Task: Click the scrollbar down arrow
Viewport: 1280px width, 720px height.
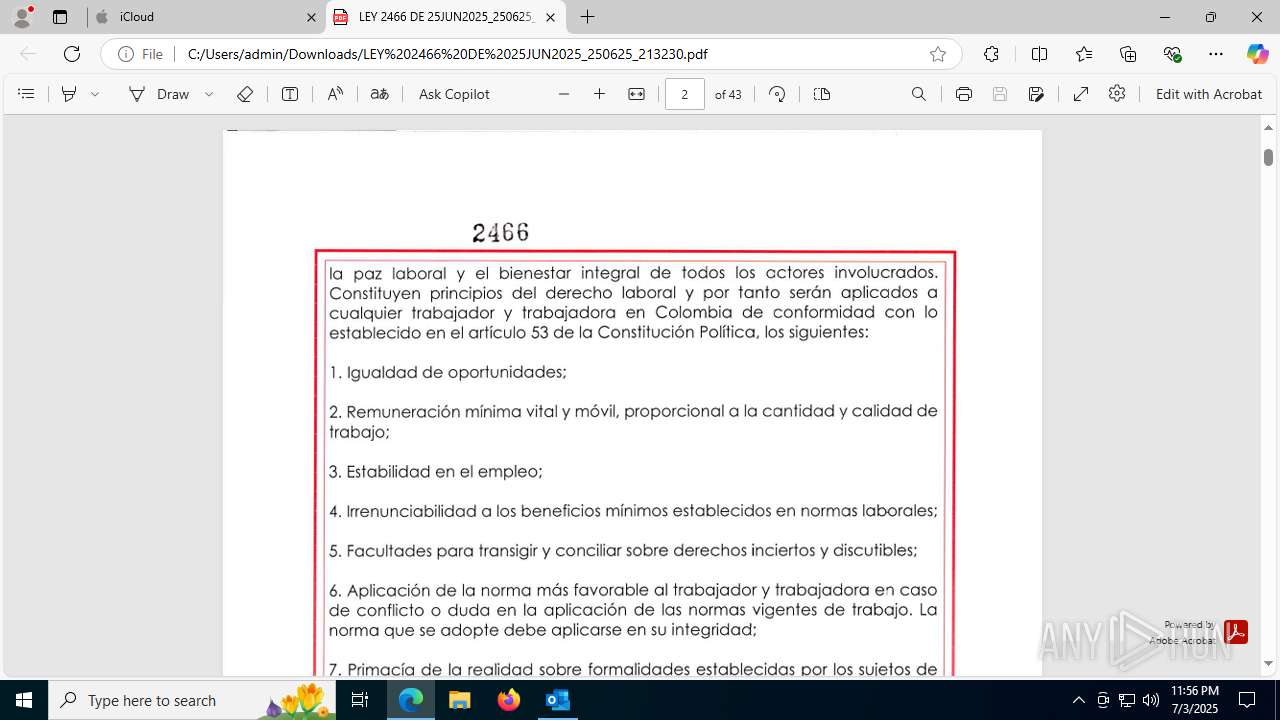Action: (1268, 664)
